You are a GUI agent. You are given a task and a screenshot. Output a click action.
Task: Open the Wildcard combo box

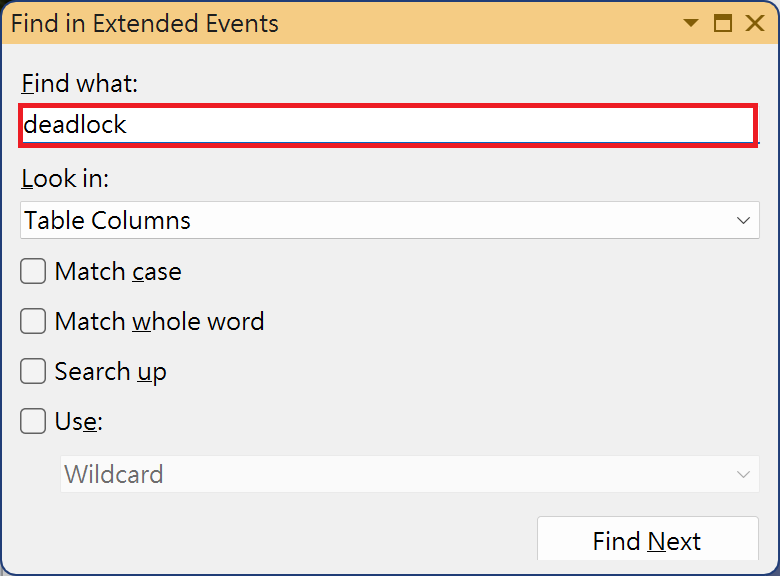click(395, 474)
